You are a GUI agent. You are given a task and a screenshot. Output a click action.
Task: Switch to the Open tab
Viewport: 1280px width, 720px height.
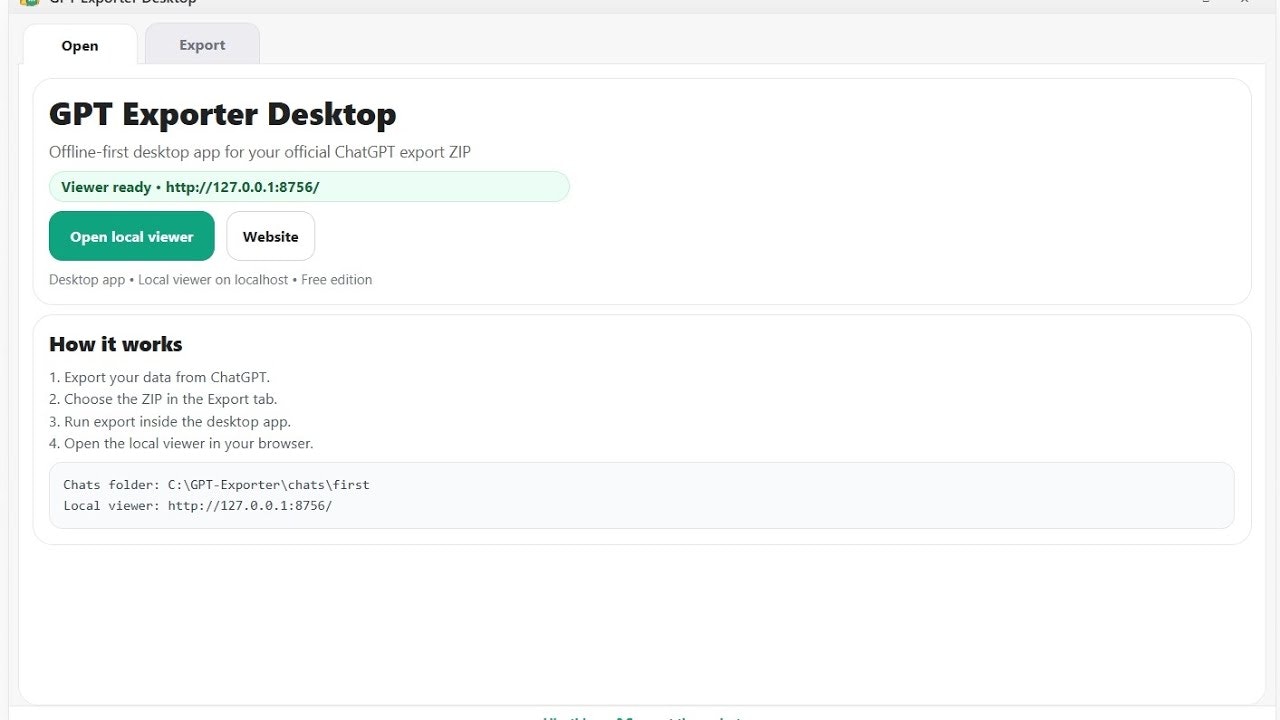click(80, 45)
